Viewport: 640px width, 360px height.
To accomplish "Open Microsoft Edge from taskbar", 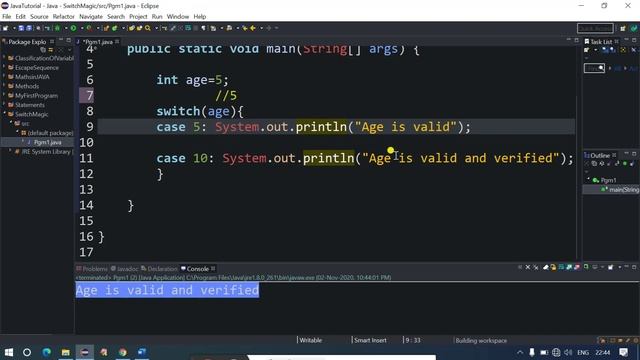I will click(46, 352).
